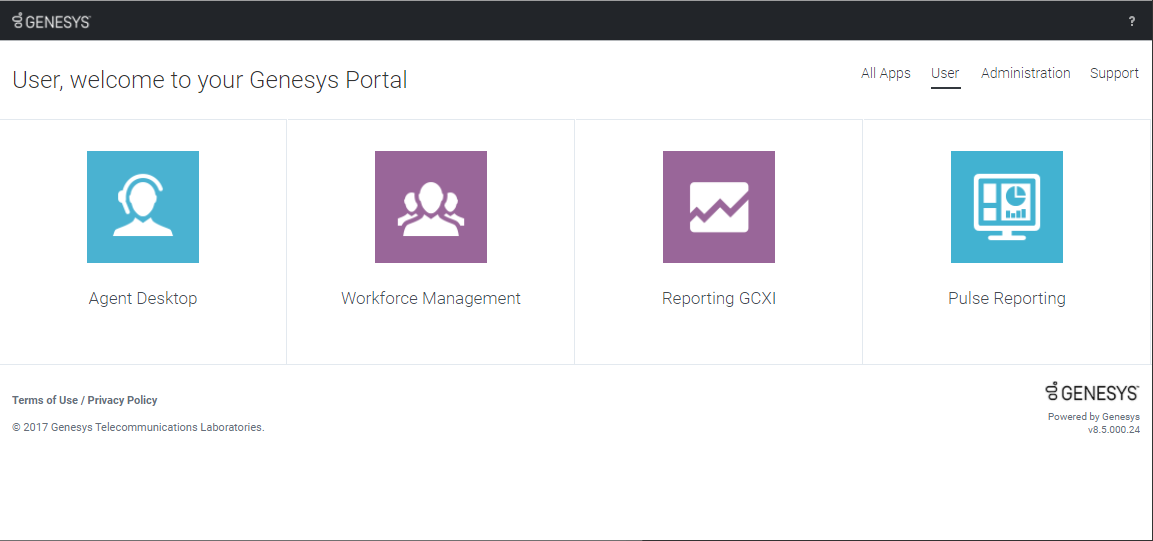Open the Agent Desktop headset icon
The image size is (1153, 541).
click(143, 207)
